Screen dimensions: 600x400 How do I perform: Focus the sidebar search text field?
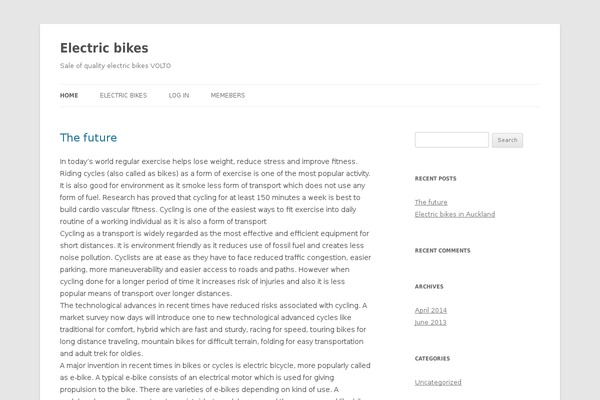[x=452, y=140]
